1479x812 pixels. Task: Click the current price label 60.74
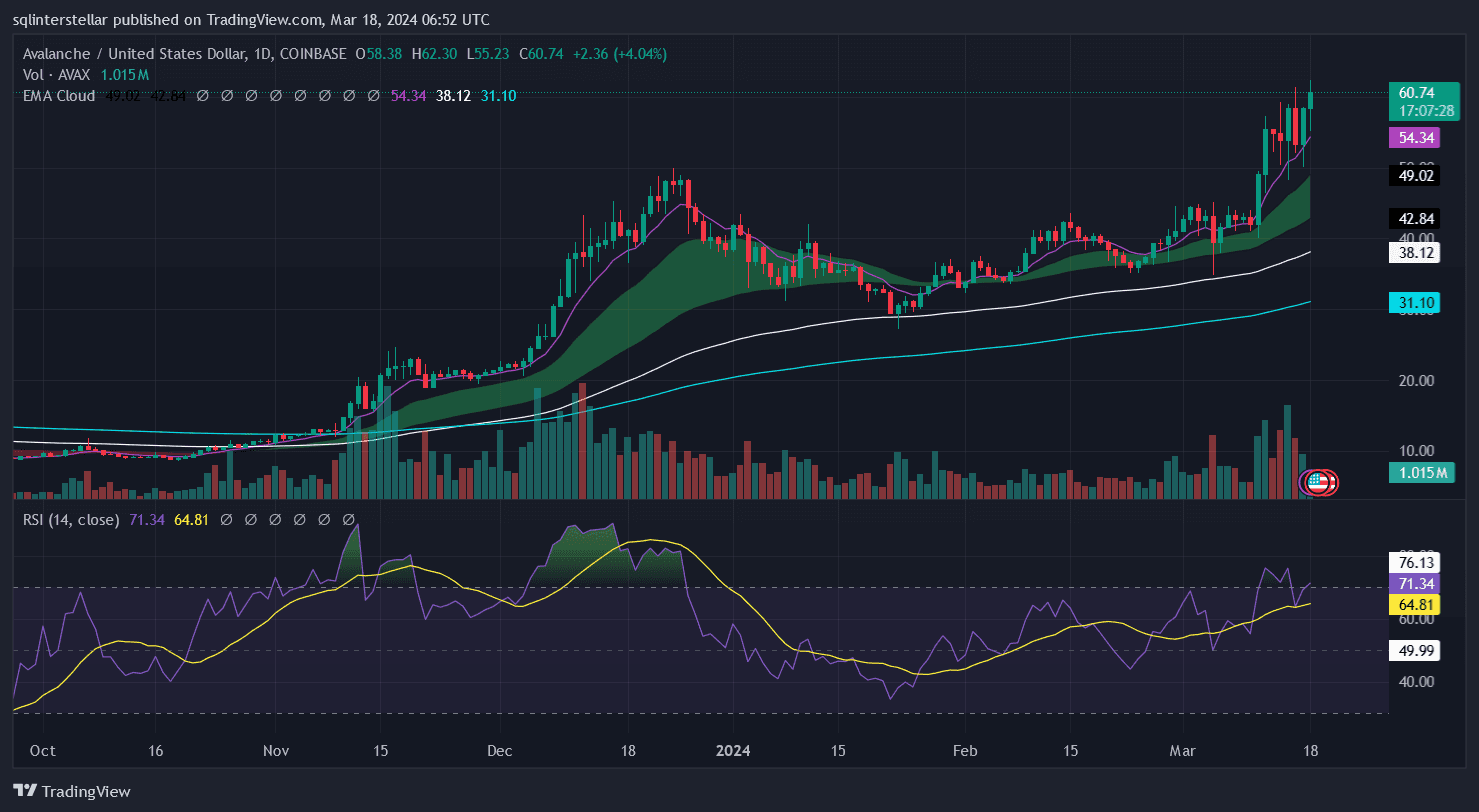[x=1414, y=92]
